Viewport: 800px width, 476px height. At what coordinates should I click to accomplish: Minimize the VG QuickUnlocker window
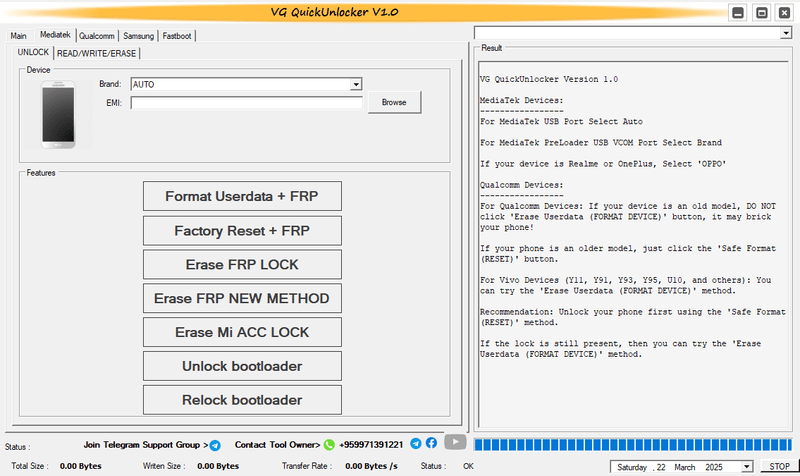click(738, 13)
